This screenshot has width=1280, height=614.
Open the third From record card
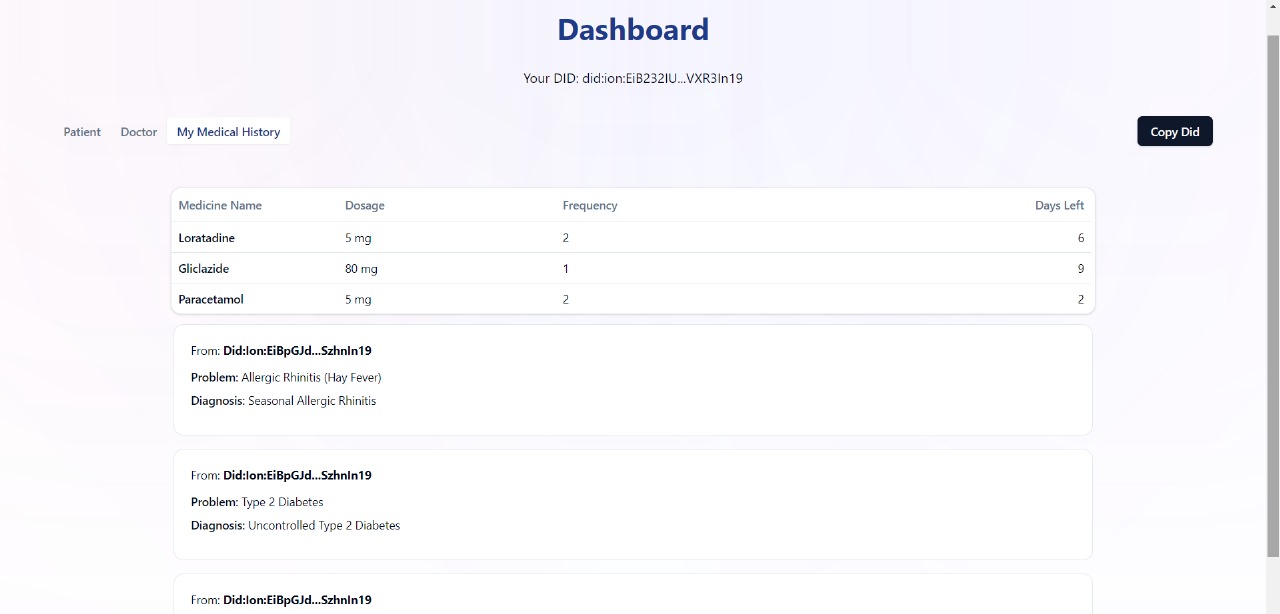coord(632,598)
